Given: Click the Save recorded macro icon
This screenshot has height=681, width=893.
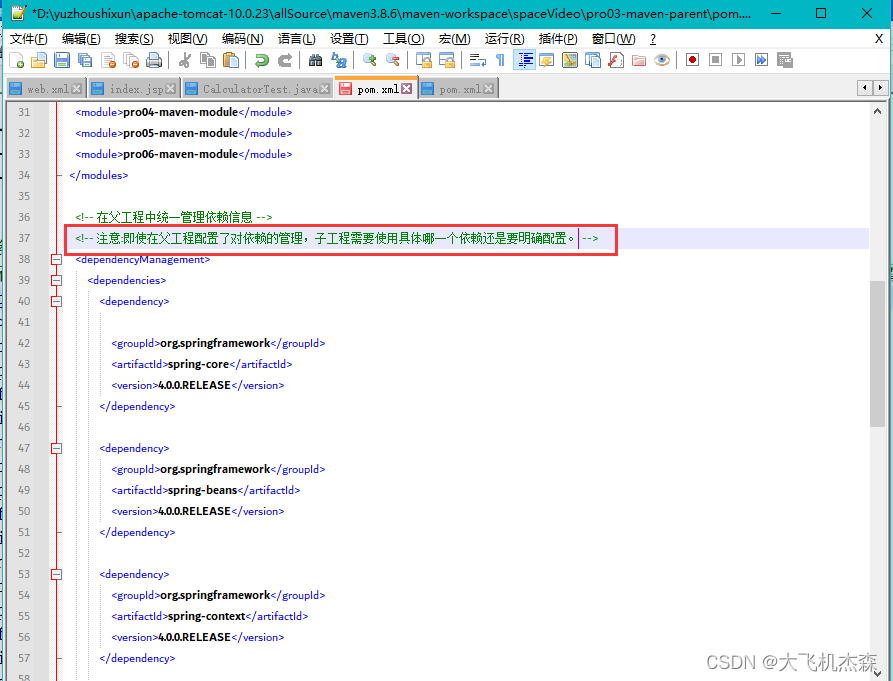Looking at the screenshot, I should pyautogui.click(x=785, y=60).
